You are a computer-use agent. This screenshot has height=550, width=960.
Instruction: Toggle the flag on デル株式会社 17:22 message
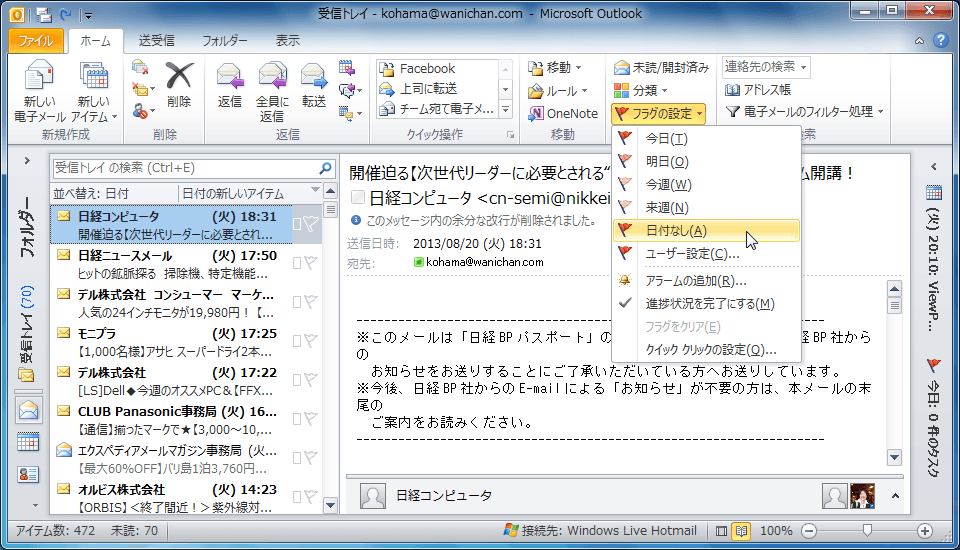click(x=311, y=380)
